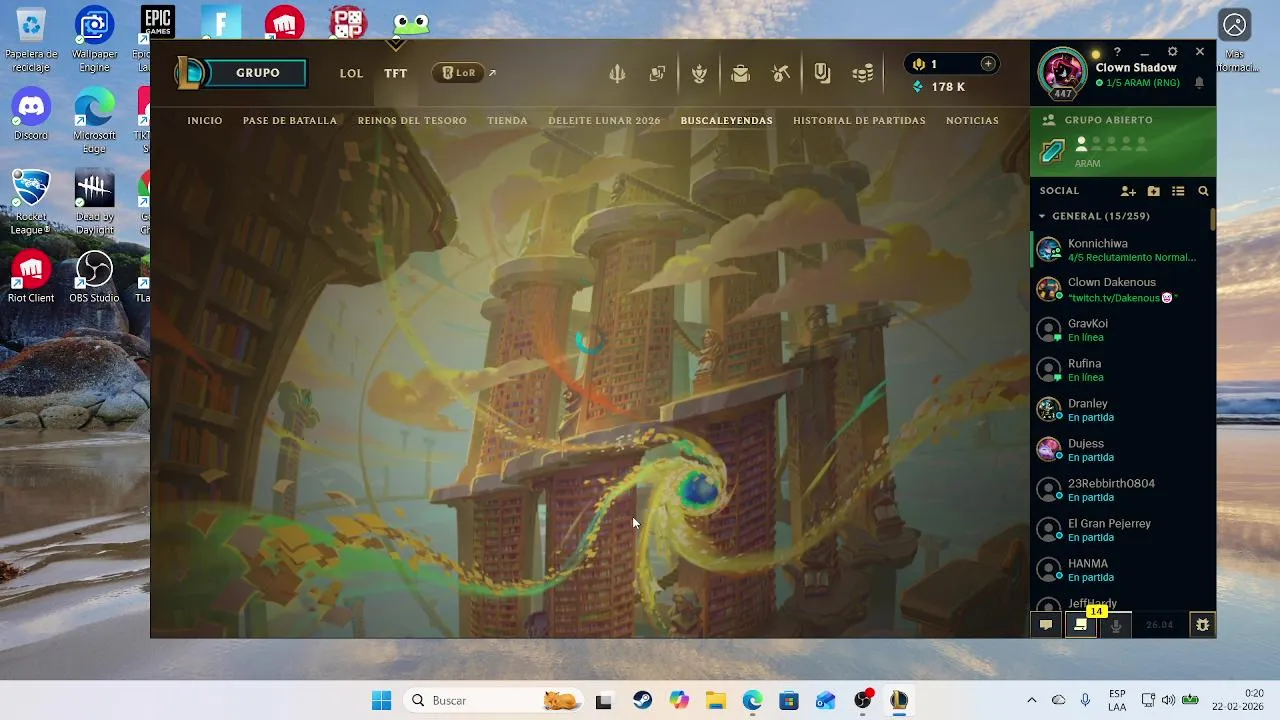Switch to the LOL game tab

tap(351, 73)
